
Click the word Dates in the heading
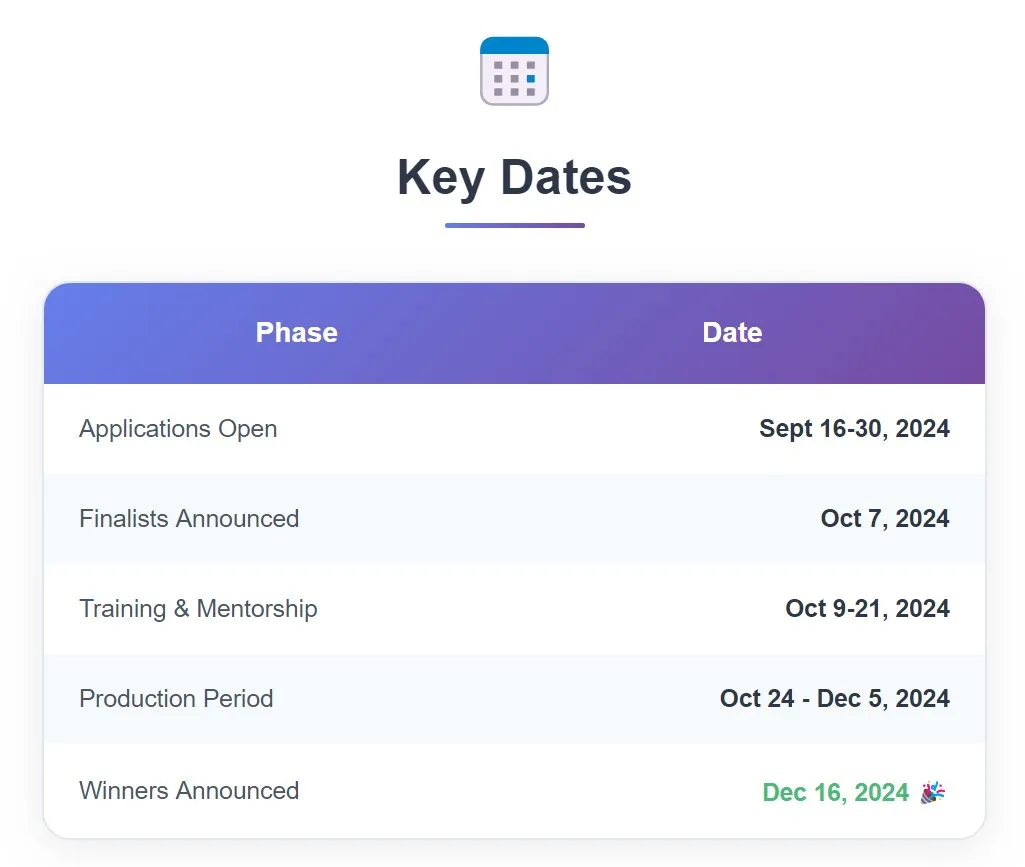tap(566, 177)
